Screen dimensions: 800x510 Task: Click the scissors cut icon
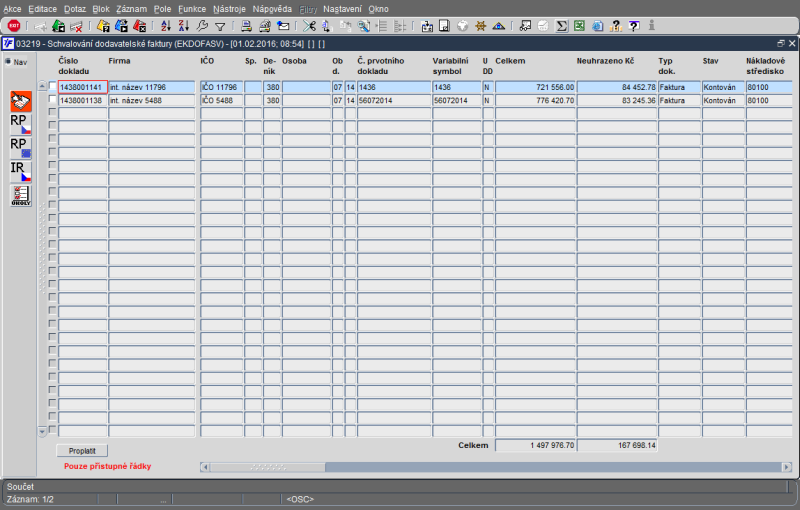coord(309,26)
